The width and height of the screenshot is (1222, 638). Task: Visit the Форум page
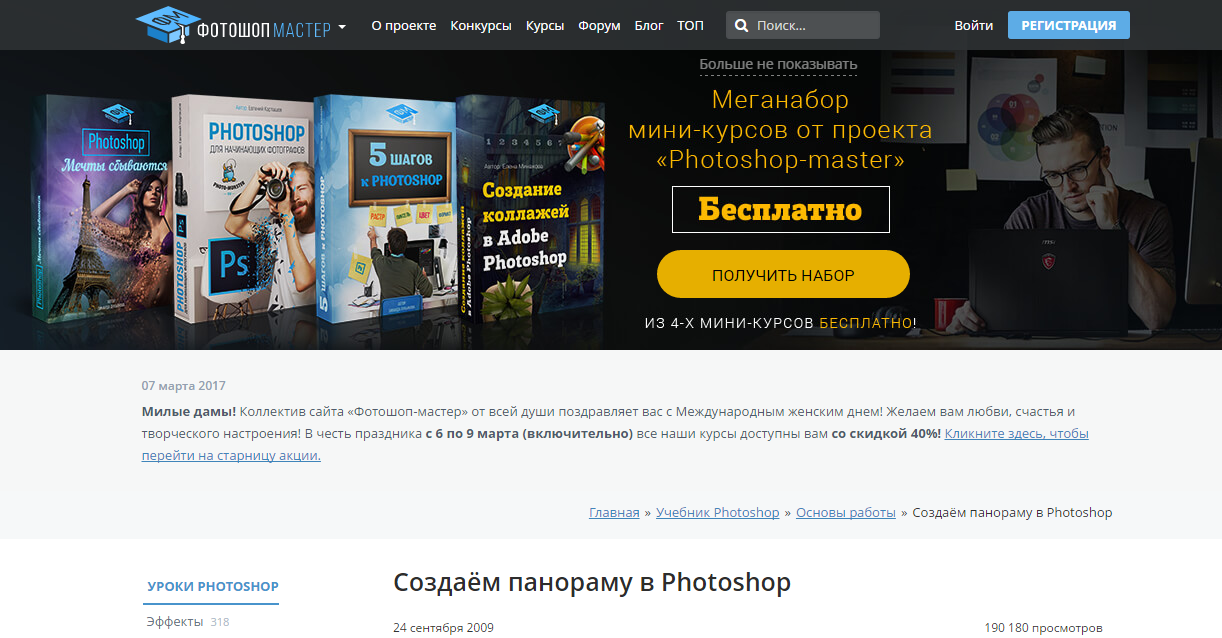tap(599, 25)
